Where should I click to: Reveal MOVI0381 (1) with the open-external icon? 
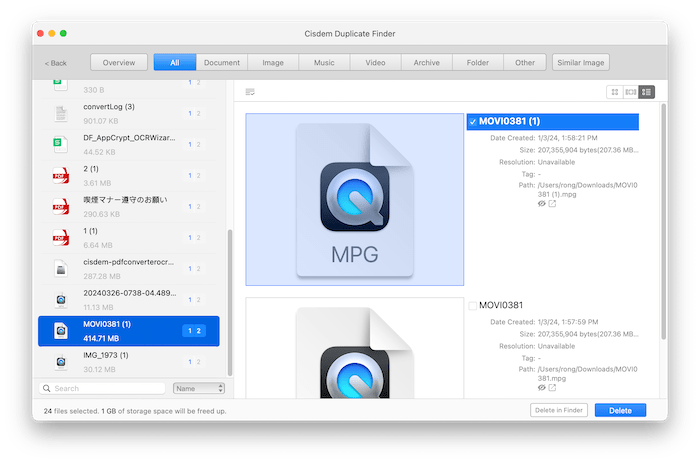tap(552, 204)
